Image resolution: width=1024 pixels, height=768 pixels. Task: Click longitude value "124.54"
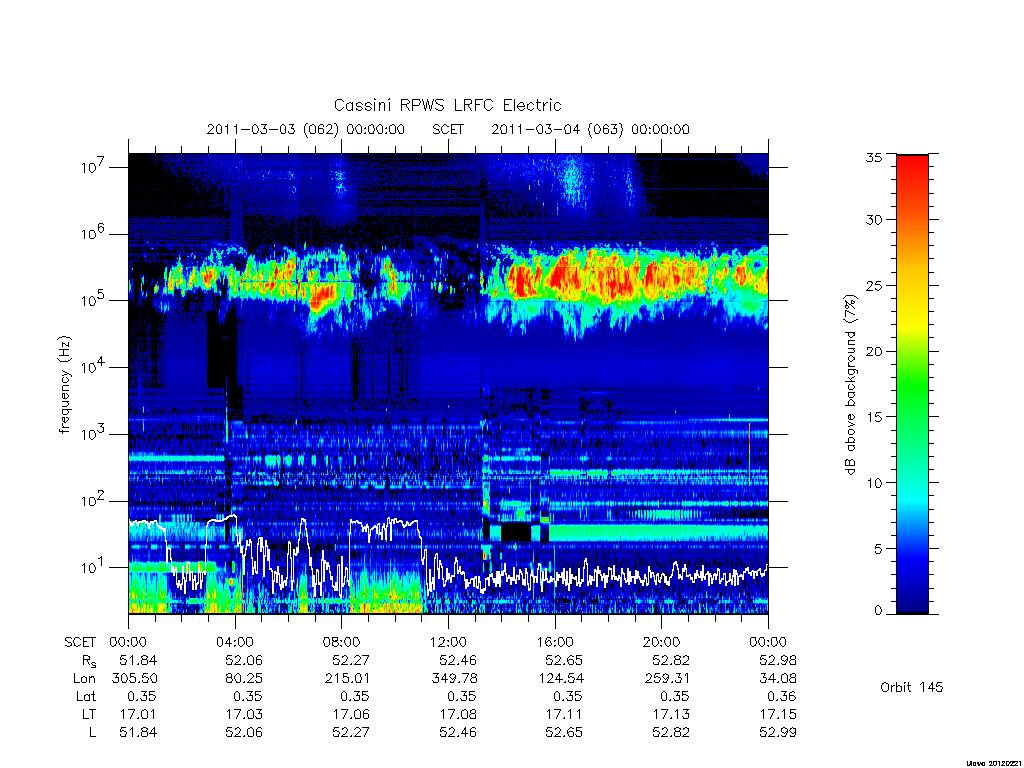tap(560, 679)
